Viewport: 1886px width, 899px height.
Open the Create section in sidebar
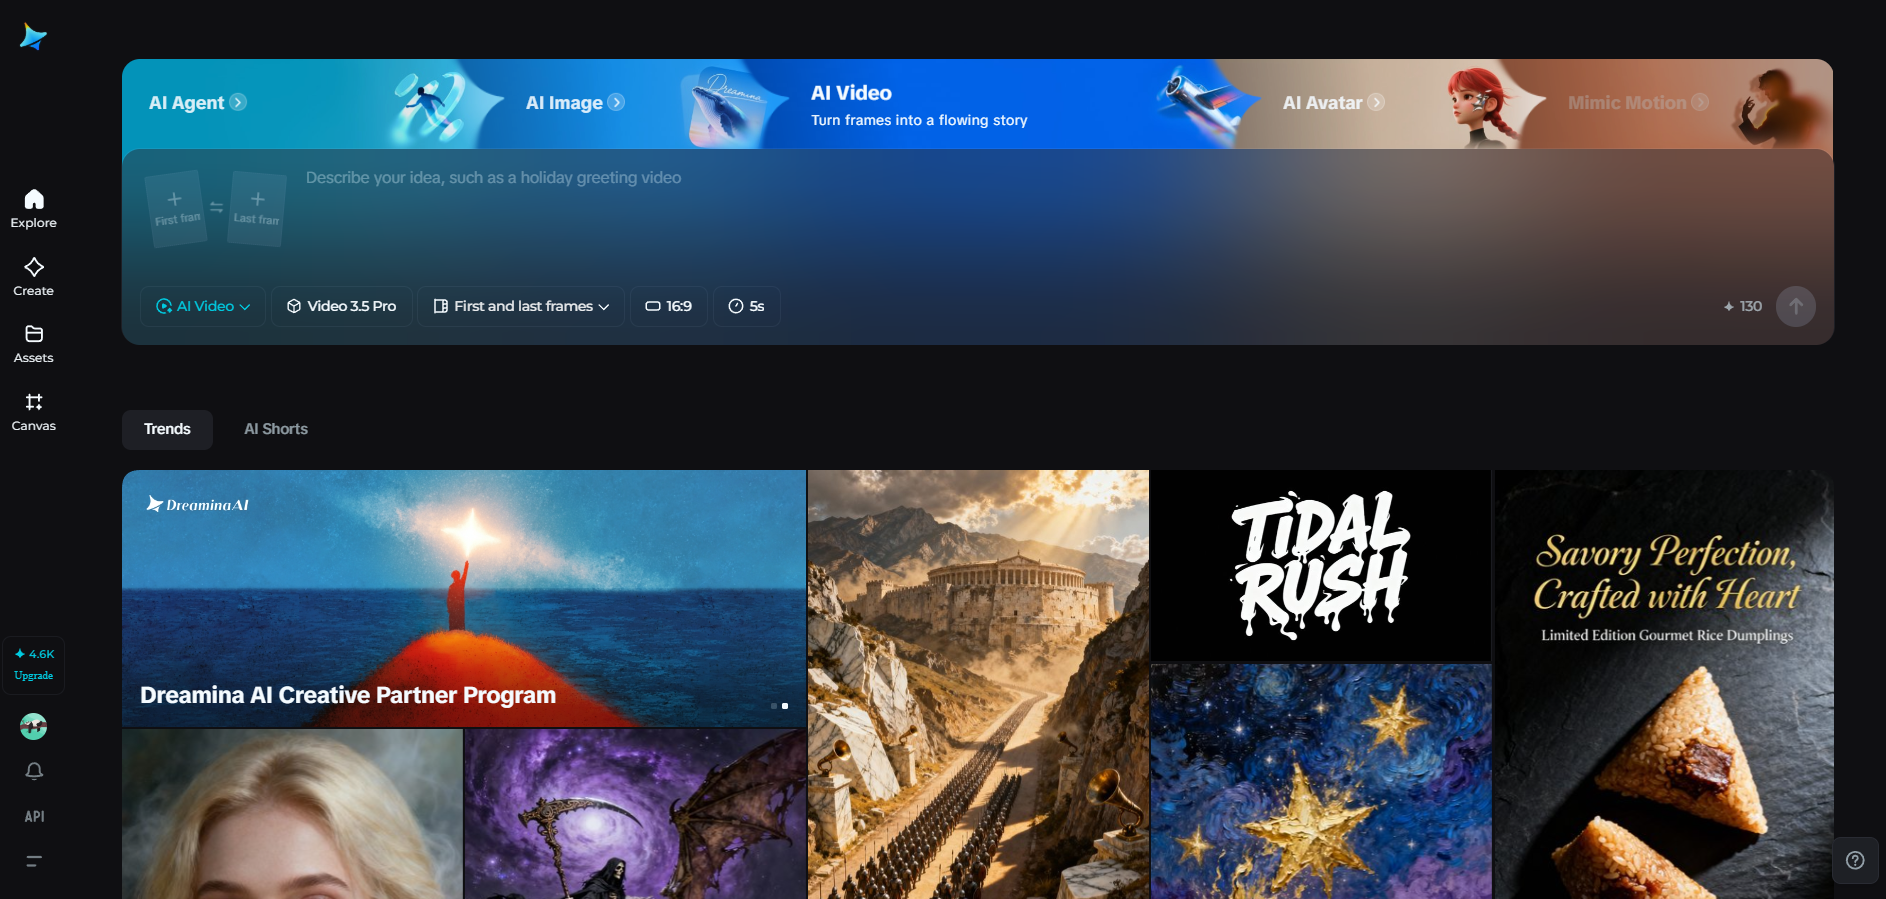pyautogui.click(x=34, y=277)
